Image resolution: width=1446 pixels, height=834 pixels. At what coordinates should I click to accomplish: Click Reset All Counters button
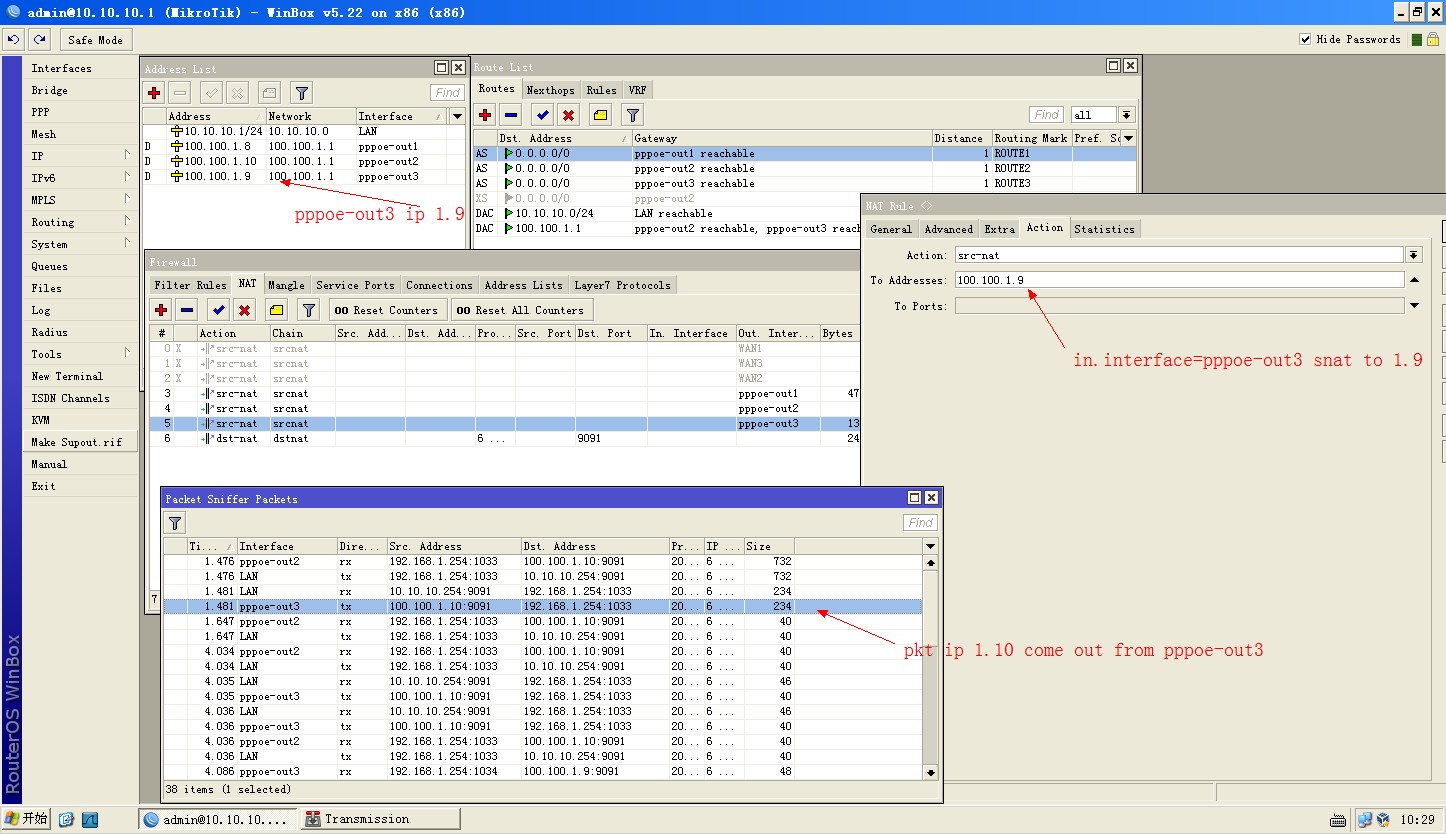click(x=521, y=310)
